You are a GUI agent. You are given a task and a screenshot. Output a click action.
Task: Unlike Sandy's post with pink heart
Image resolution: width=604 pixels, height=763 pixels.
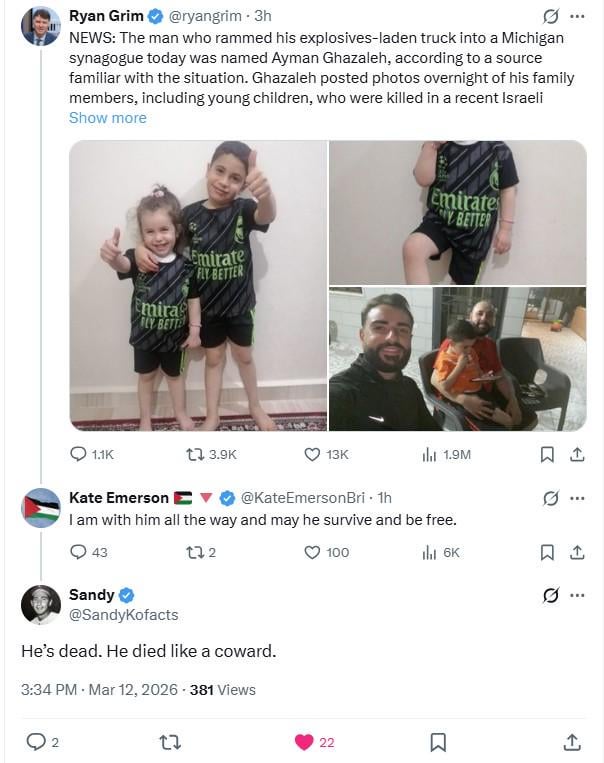(x=304, y=742)
